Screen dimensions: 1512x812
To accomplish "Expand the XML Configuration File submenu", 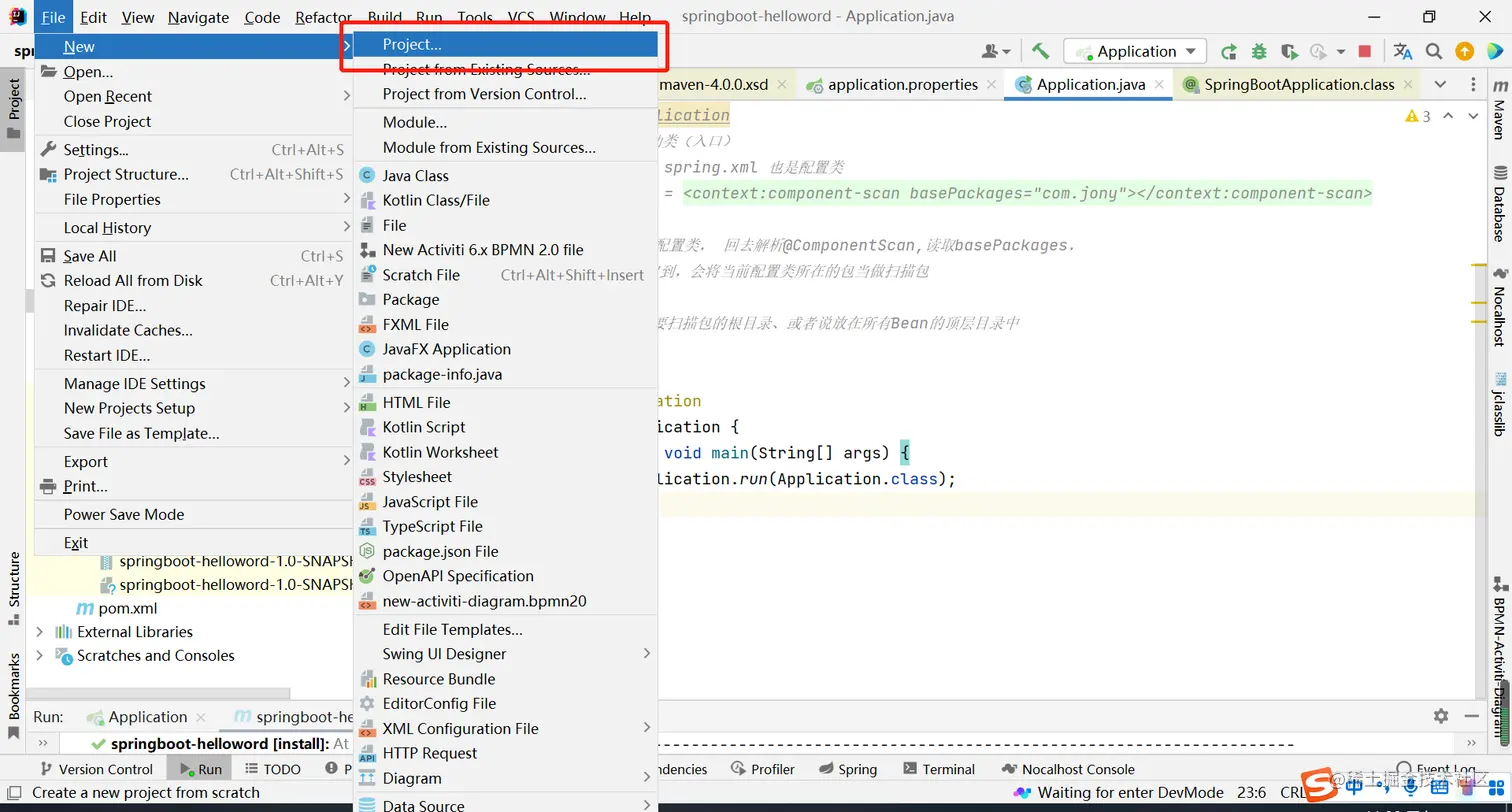I will (x=505, y=728).
